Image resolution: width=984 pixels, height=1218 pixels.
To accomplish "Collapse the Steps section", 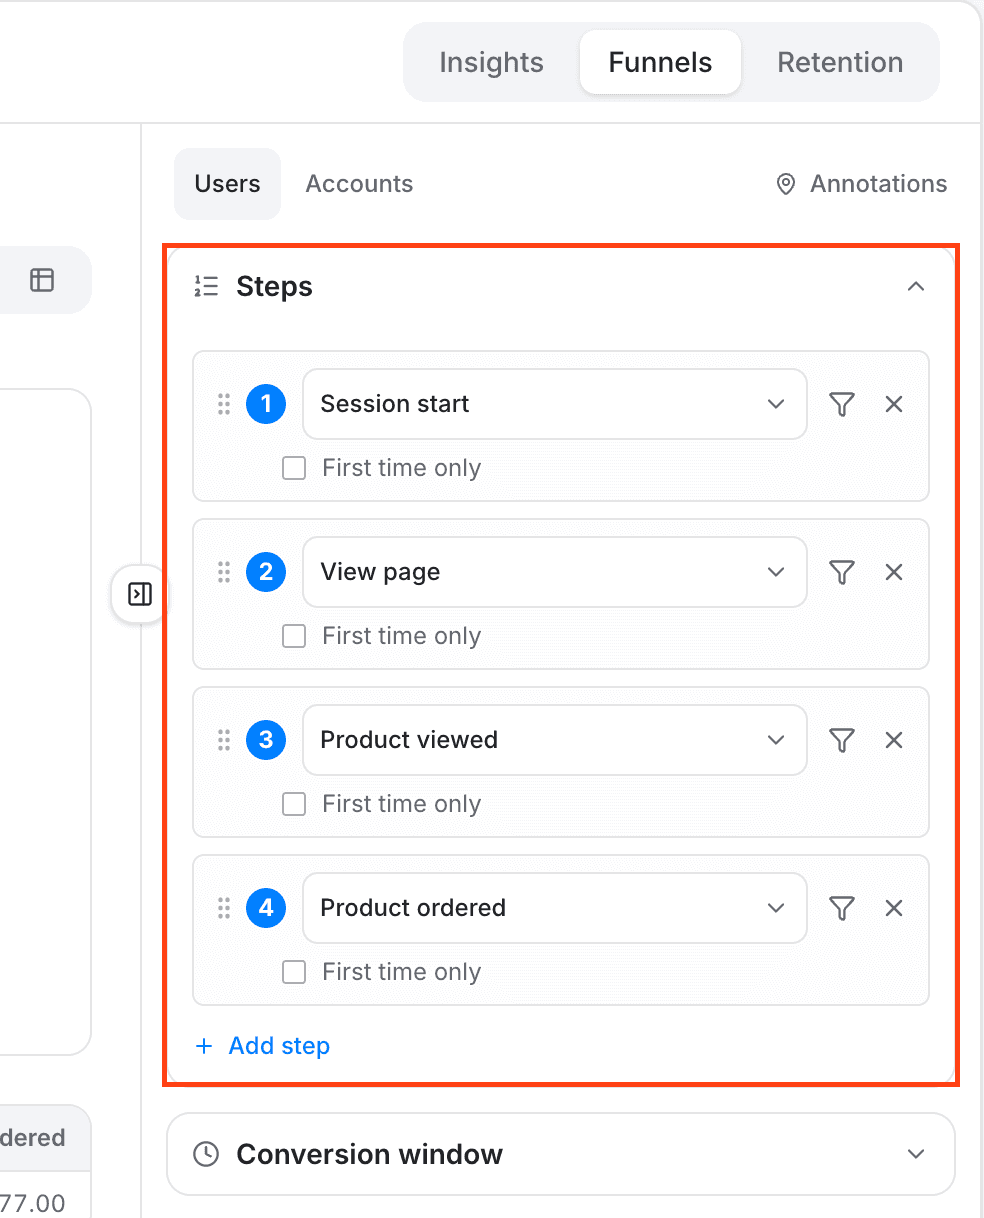I will (915, 287).
